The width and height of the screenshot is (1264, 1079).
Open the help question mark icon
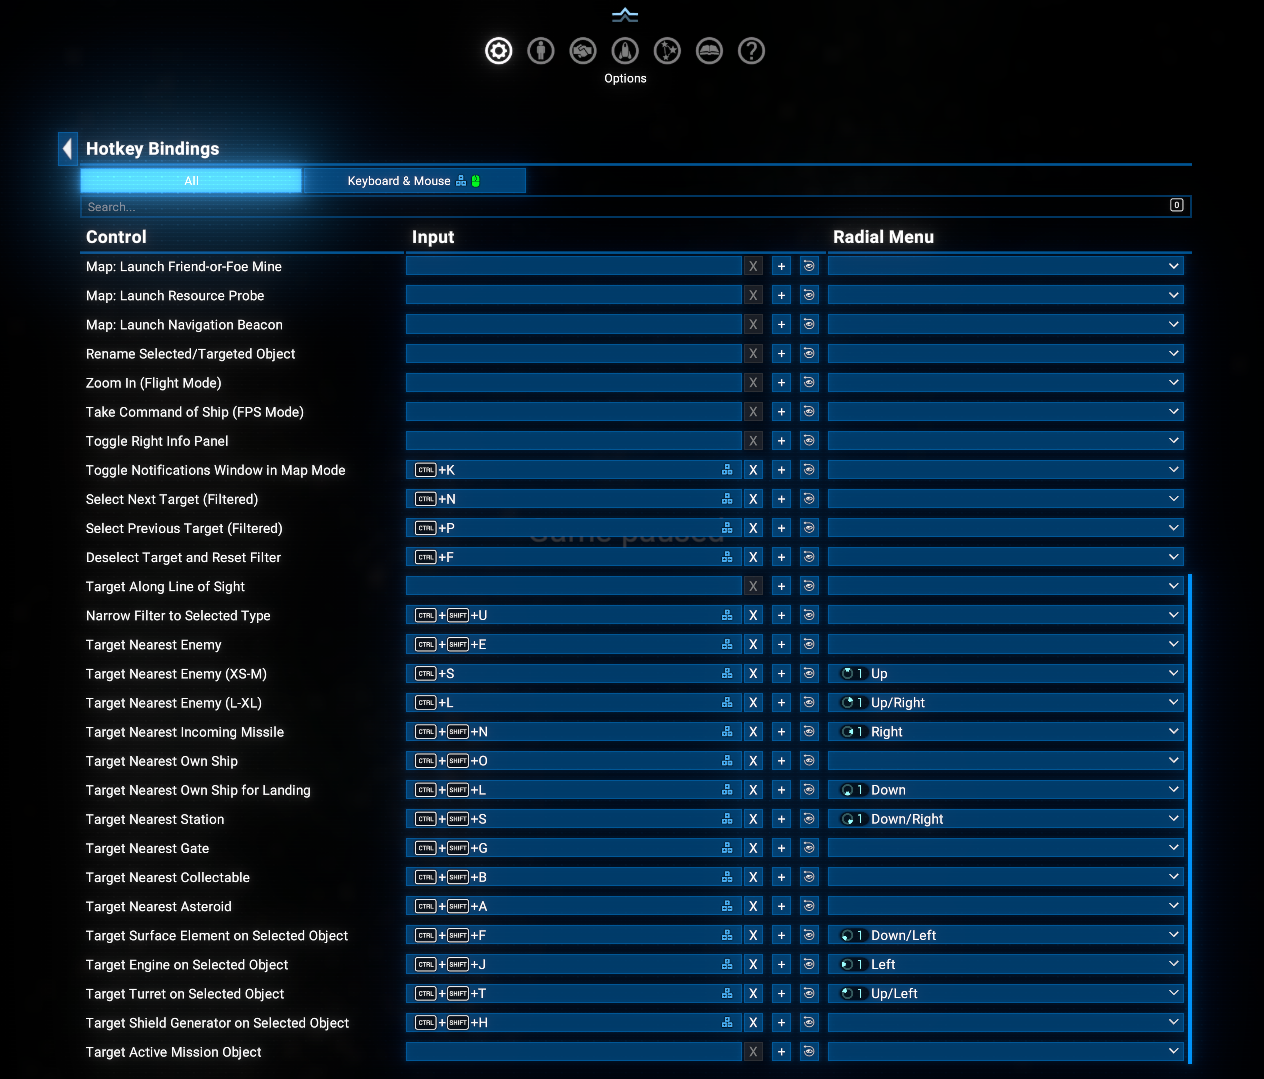tap(751, 51)
